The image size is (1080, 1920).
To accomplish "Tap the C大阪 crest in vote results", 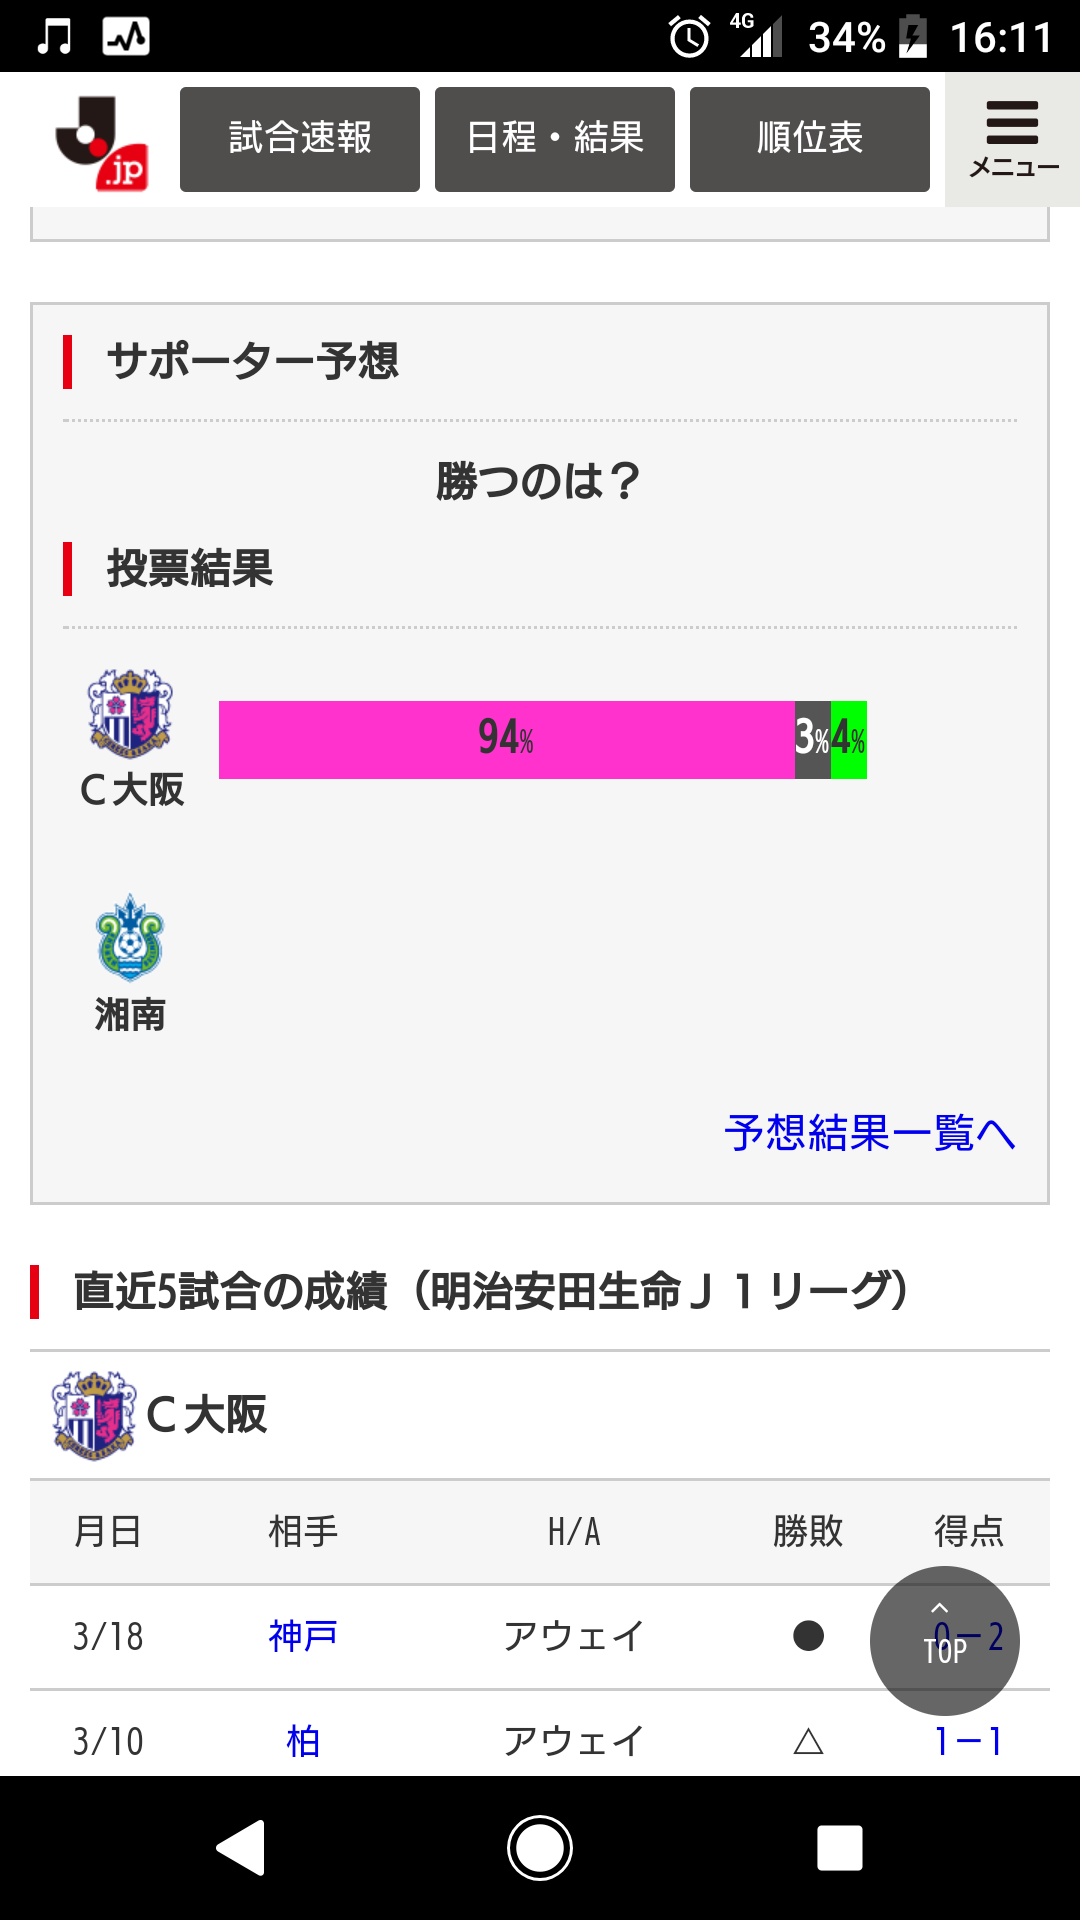I will pyautogui.click(x=130, y=714).
